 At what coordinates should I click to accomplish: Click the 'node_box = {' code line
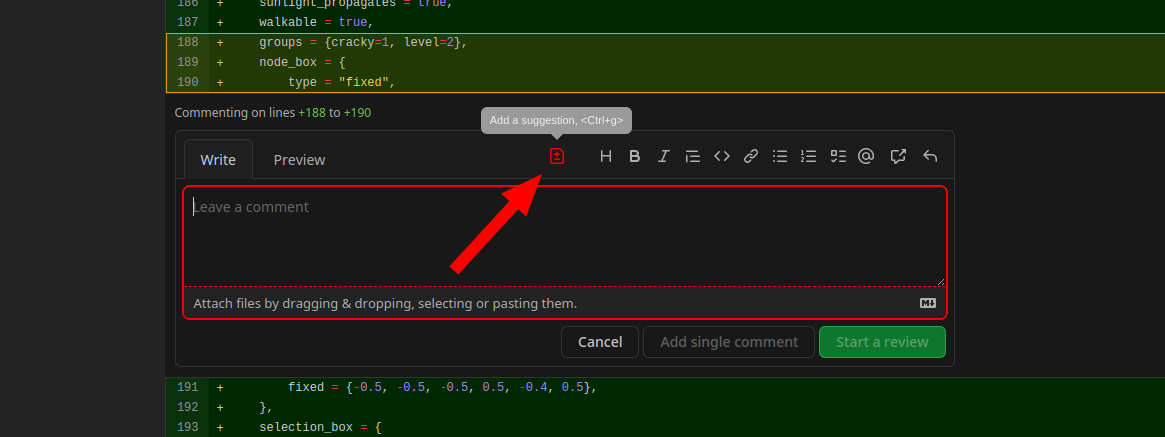[302, 62]
